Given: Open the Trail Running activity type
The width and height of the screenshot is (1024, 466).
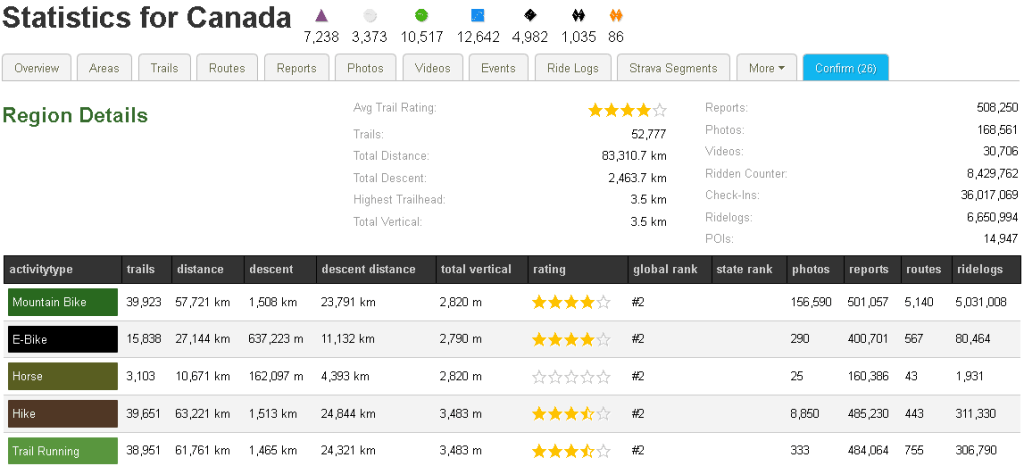Looking at the screenshot, I should point(62,451).
